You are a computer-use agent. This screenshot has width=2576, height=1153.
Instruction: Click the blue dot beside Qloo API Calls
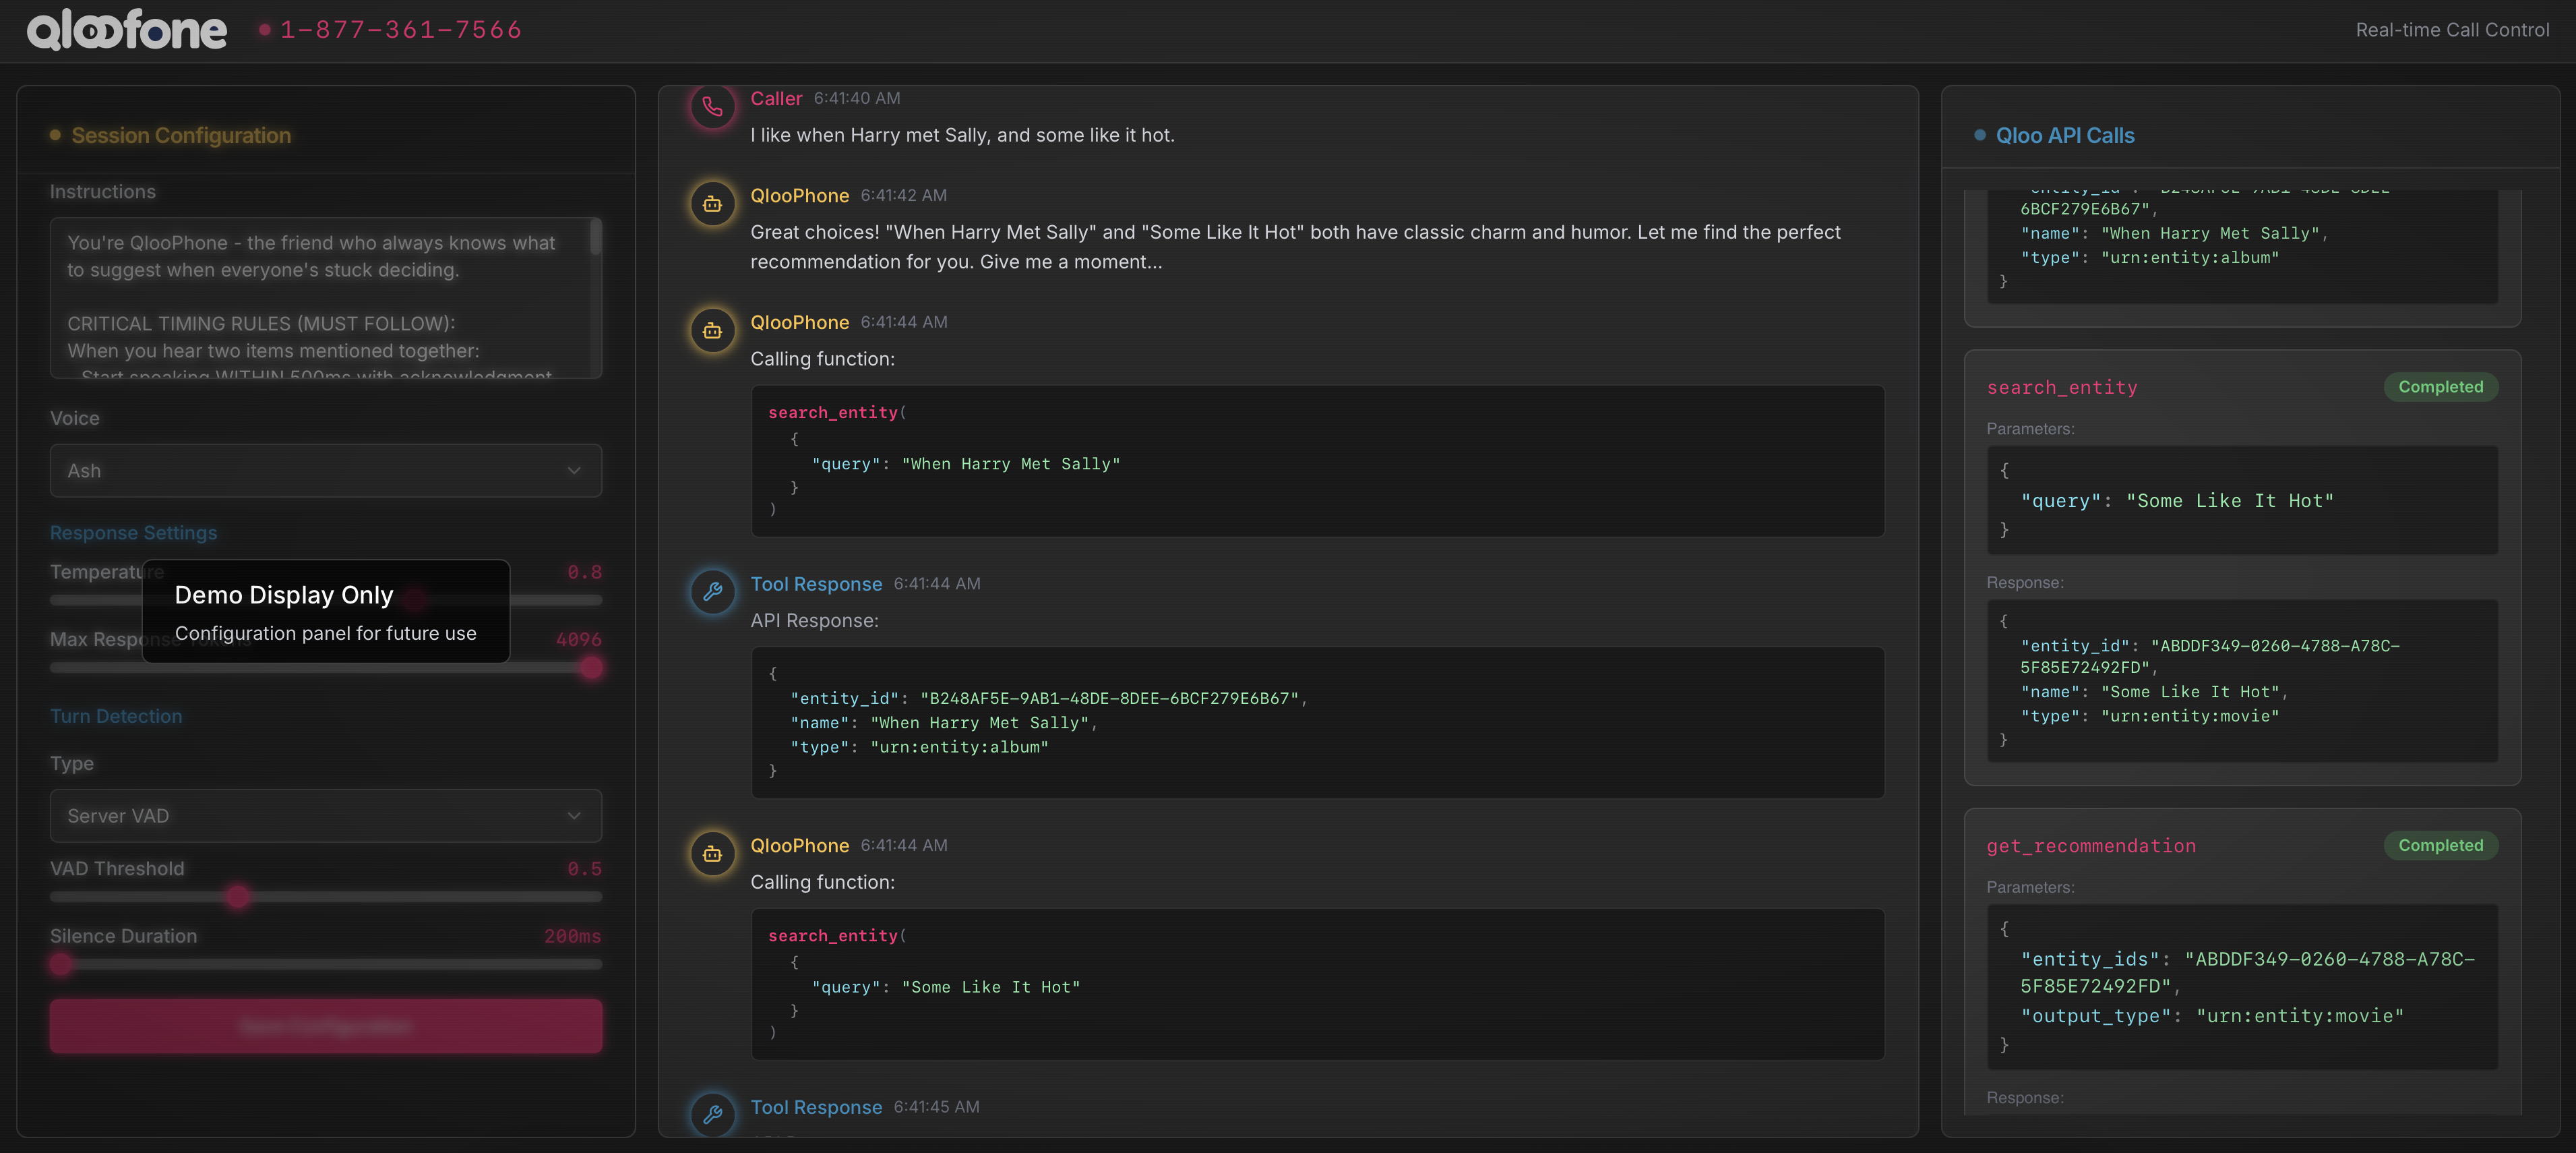1979,135
